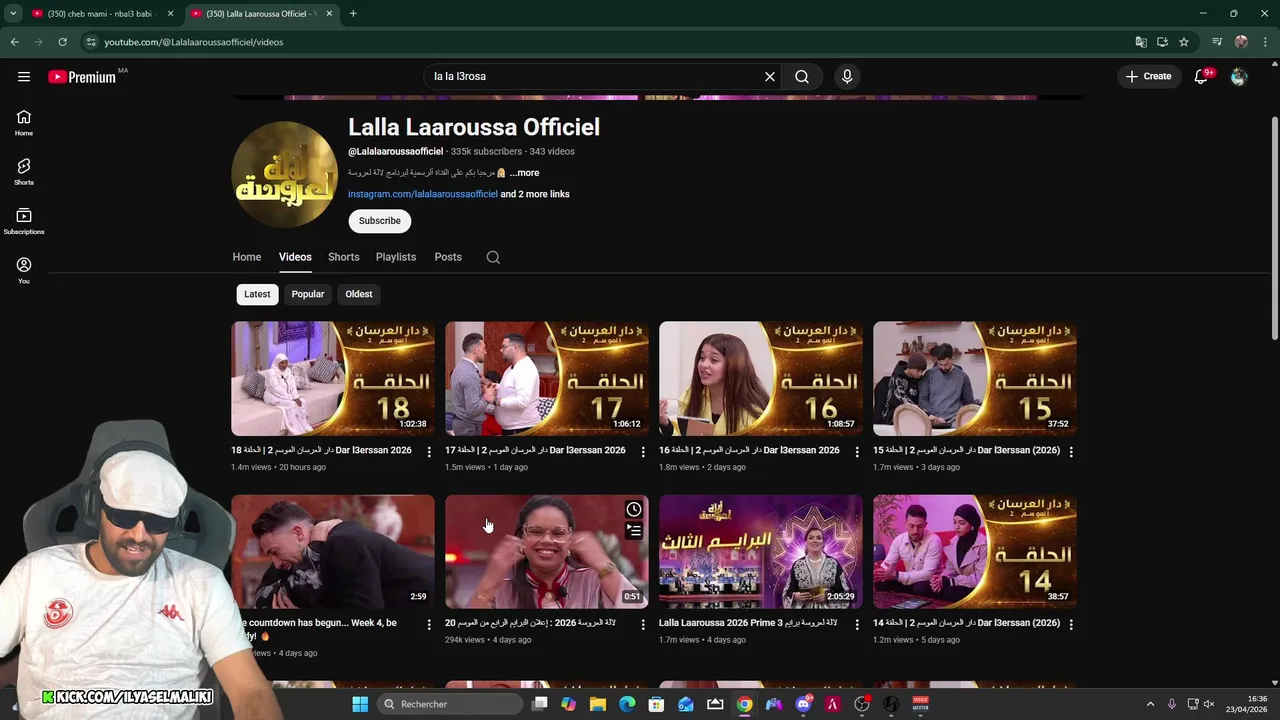1280x720 pixels.
Task: Play the episode 16 video thumbnail
Action: point(761,378)
